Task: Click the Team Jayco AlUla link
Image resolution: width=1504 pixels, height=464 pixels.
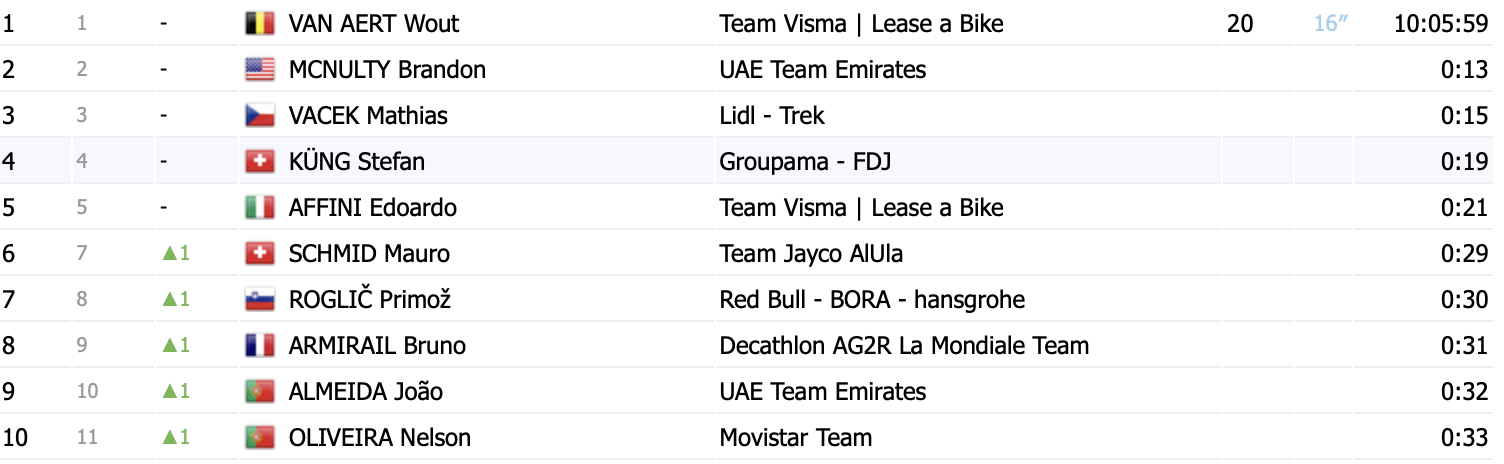Action: click(811, 254)
